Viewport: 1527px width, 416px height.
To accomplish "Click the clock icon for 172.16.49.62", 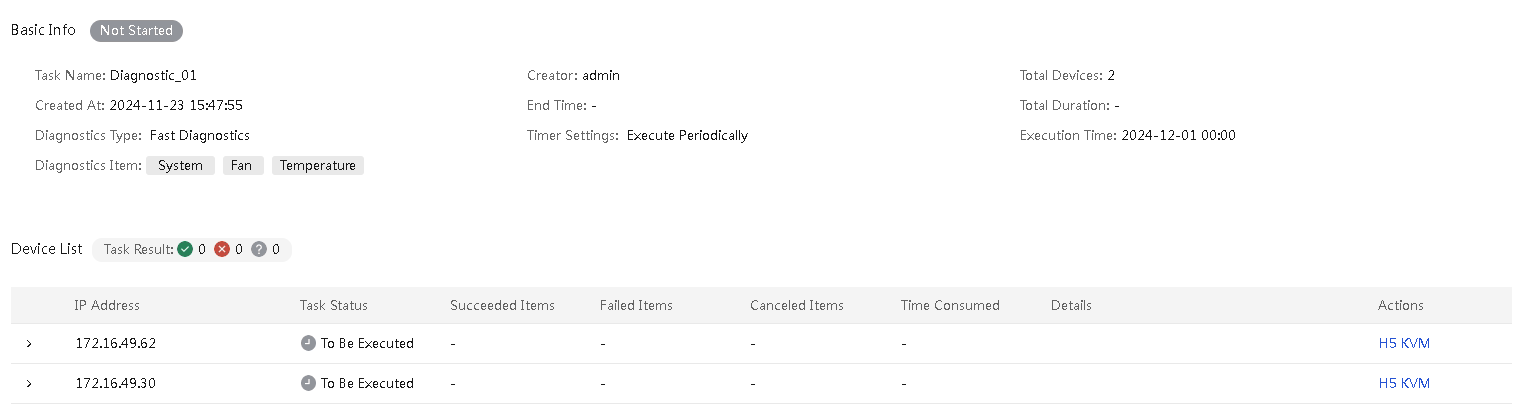I will click(x=308, y=343).
